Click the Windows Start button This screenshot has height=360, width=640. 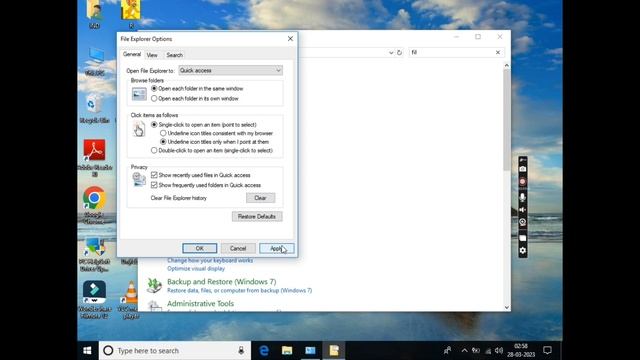click(87, 351)
